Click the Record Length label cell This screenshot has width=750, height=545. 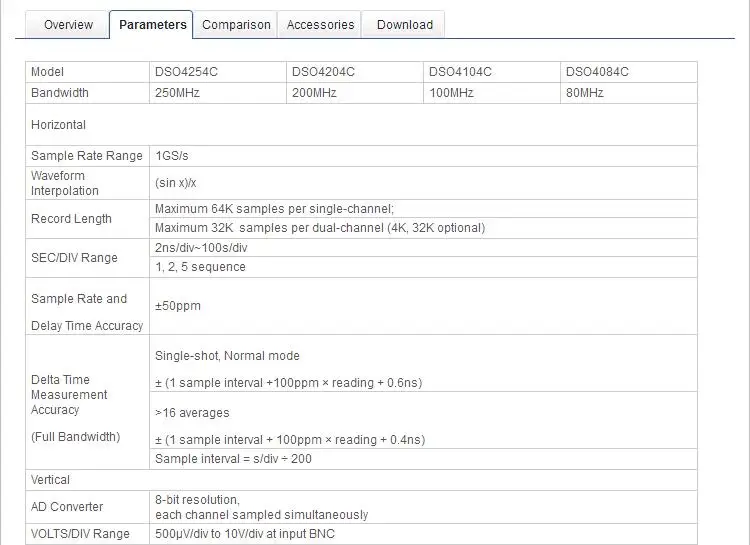(88, 219)
